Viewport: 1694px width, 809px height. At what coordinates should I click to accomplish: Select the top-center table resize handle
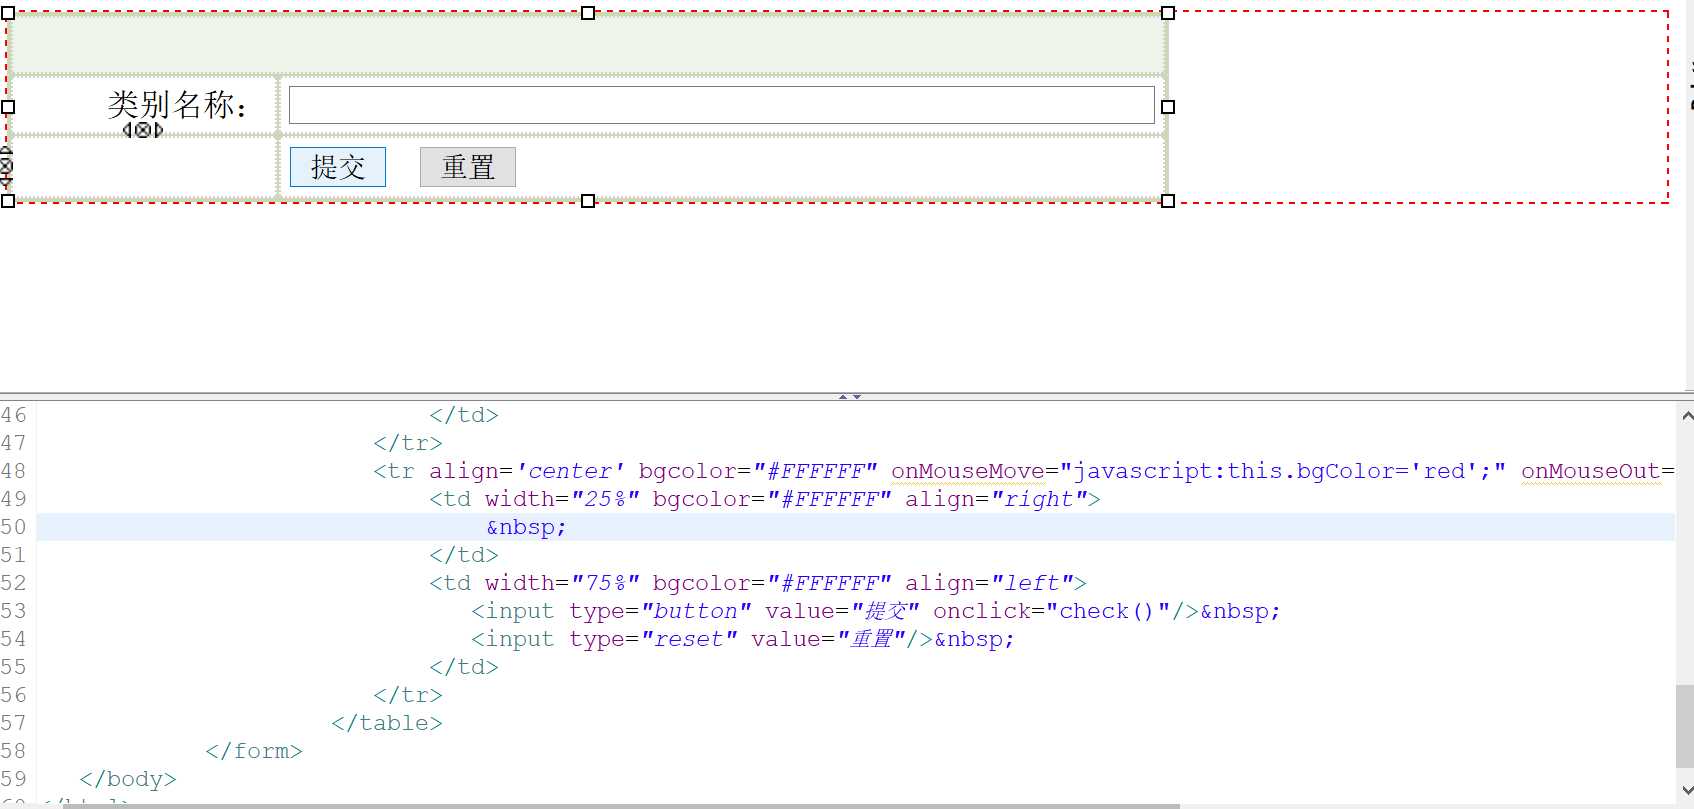[588, 13]
